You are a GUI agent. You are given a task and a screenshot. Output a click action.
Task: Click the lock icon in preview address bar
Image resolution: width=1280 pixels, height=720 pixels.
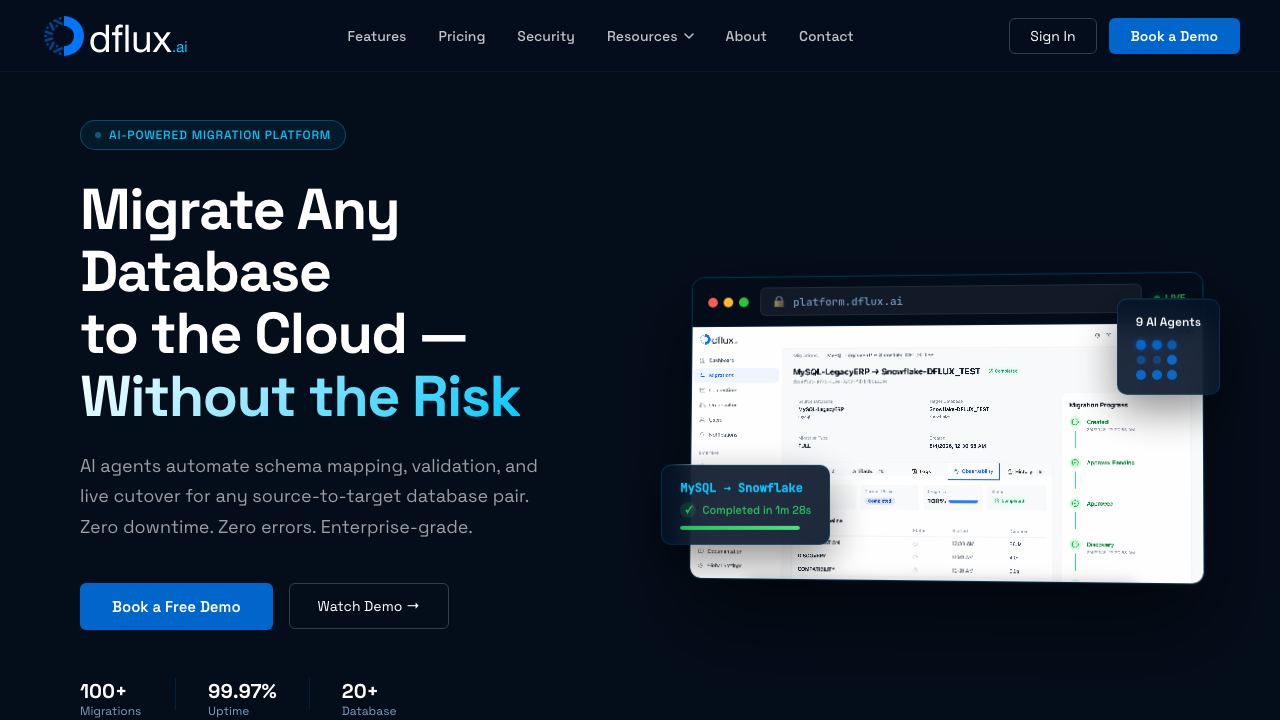[779, 302]
